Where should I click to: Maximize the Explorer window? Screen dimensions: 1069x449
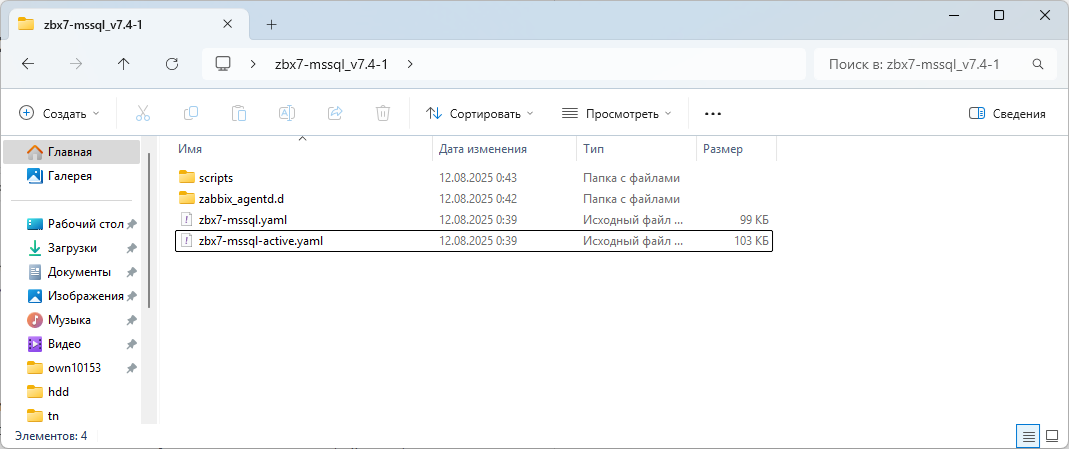coord(999,15)
